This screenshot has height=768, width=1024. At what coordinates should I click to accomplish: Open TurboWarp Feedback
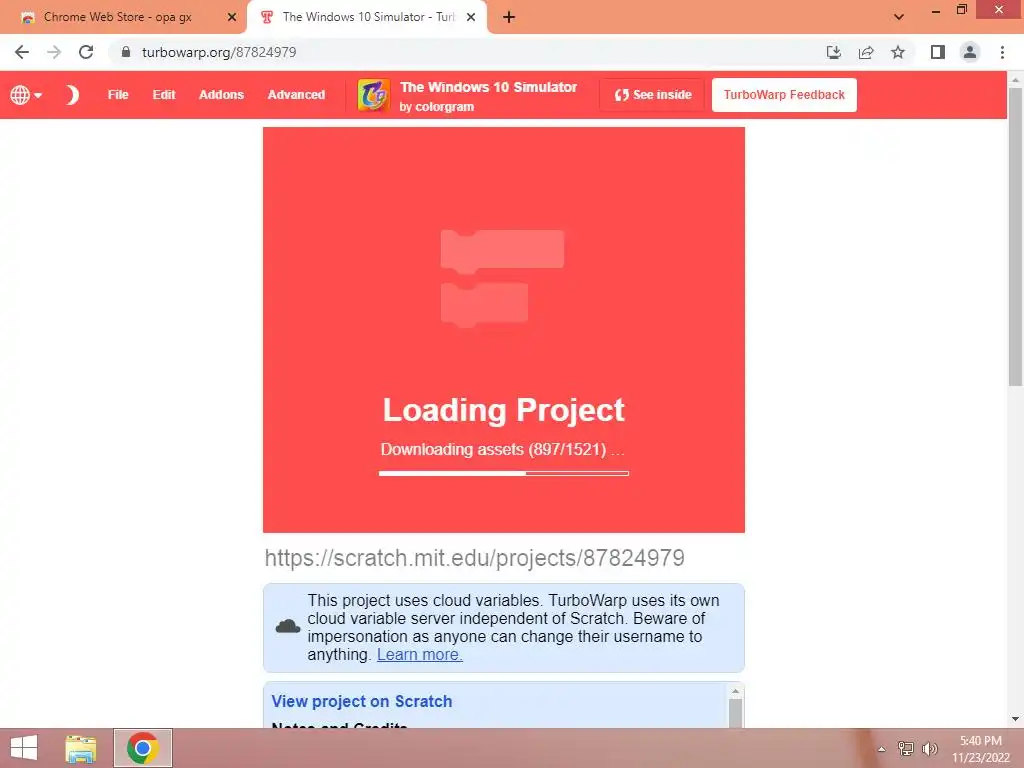tap(784, 95)
